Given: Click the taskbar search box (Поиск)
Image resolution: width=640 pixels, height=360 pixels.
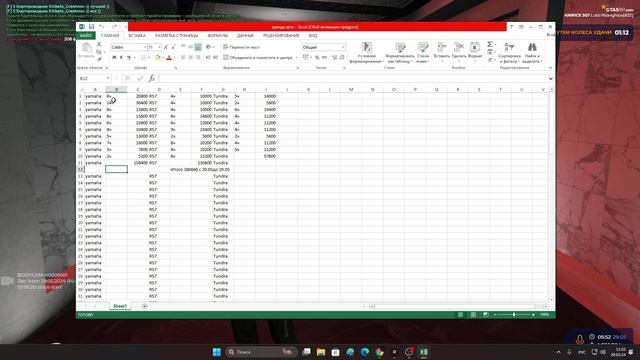Looking at the screenshot, I should [260, 352].
